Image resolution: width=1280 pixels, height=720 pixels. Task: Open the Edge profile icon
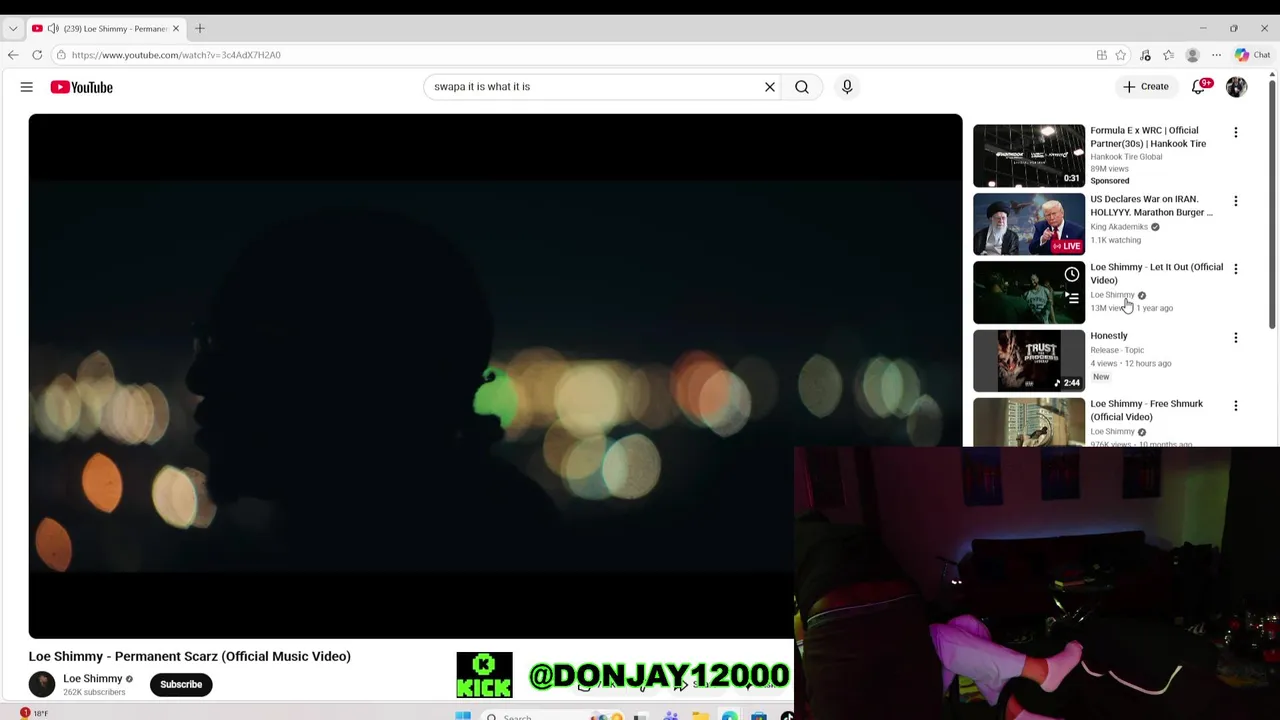1192,55
